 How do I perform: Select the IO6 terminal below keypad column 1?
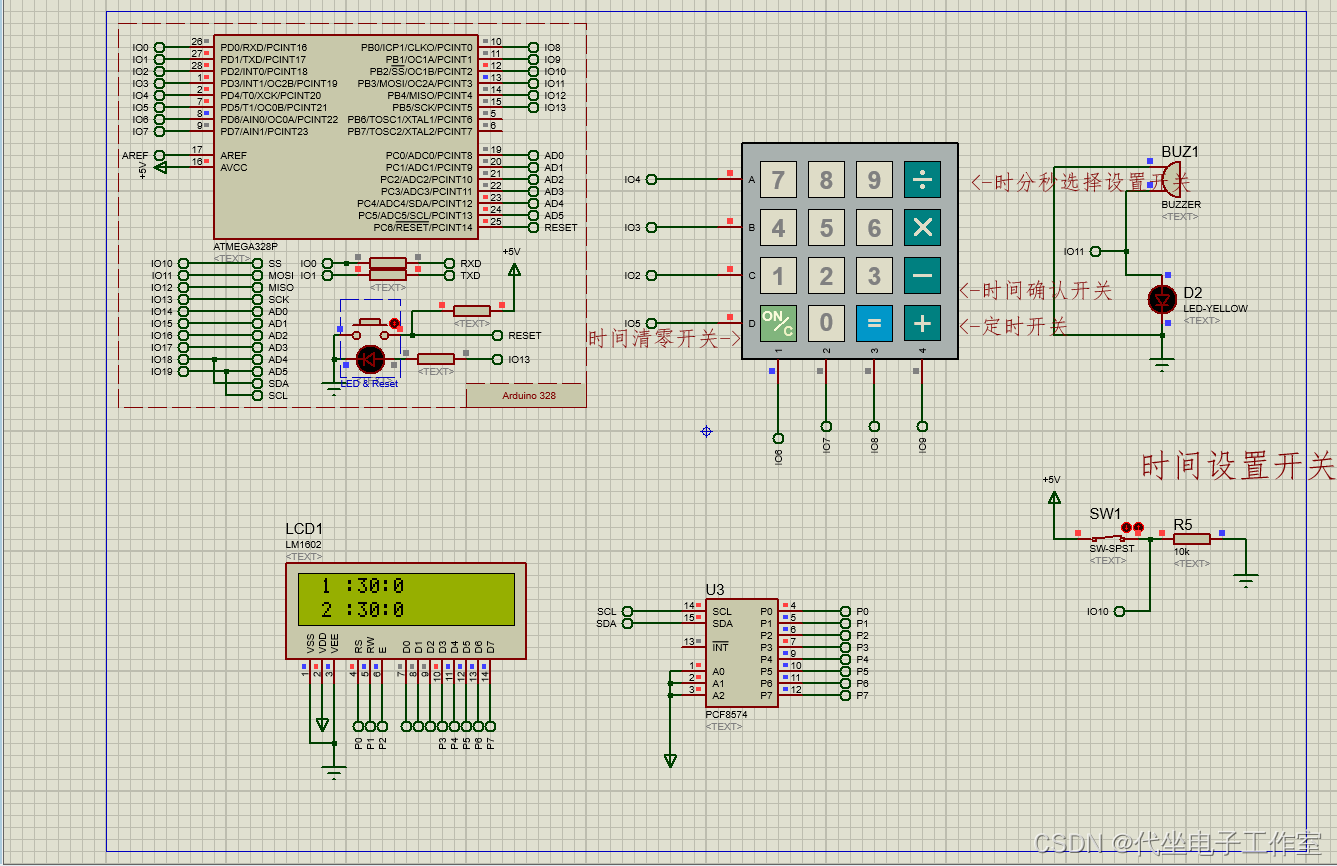tap(778, 438)
